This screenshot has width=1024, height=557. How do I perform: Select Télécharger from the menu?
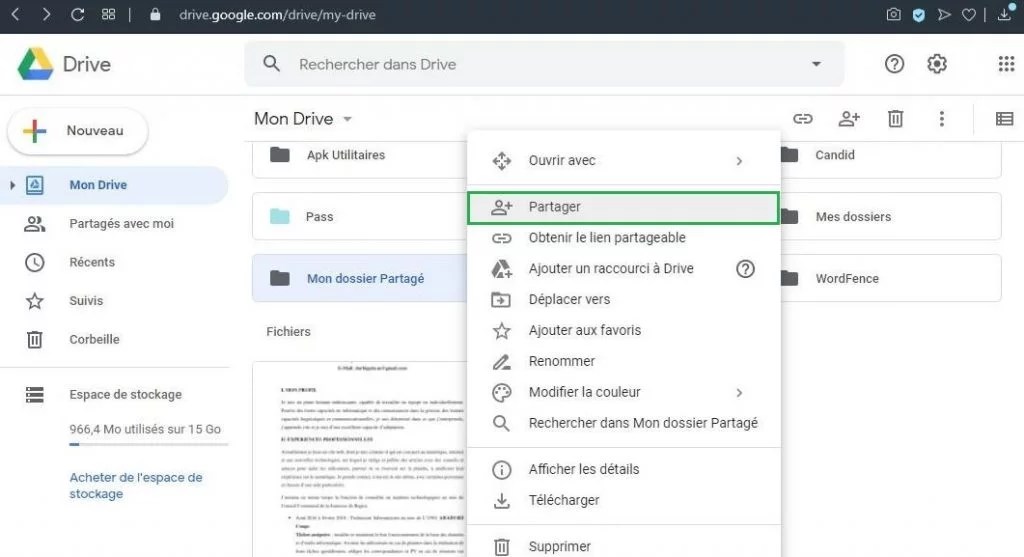coord(623,500)
